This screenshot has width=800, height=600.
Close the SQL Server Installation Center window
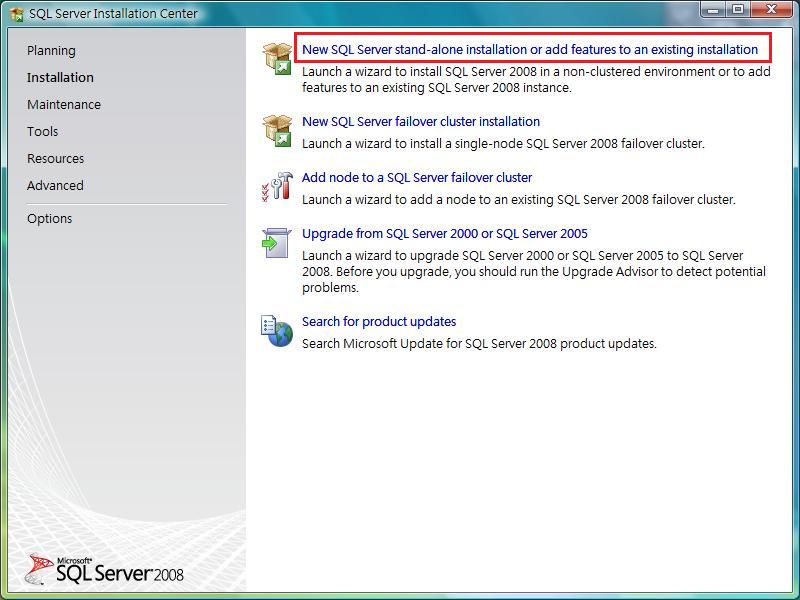click(x=772, y=10)
